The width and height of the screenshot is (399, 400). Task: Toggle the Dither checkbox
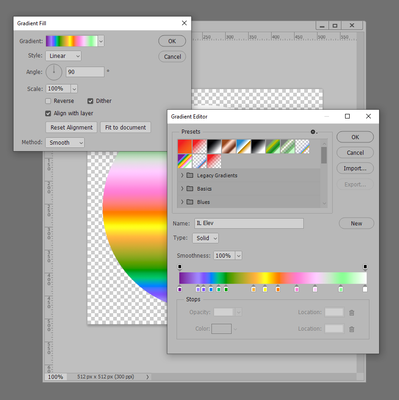(90, 101)
